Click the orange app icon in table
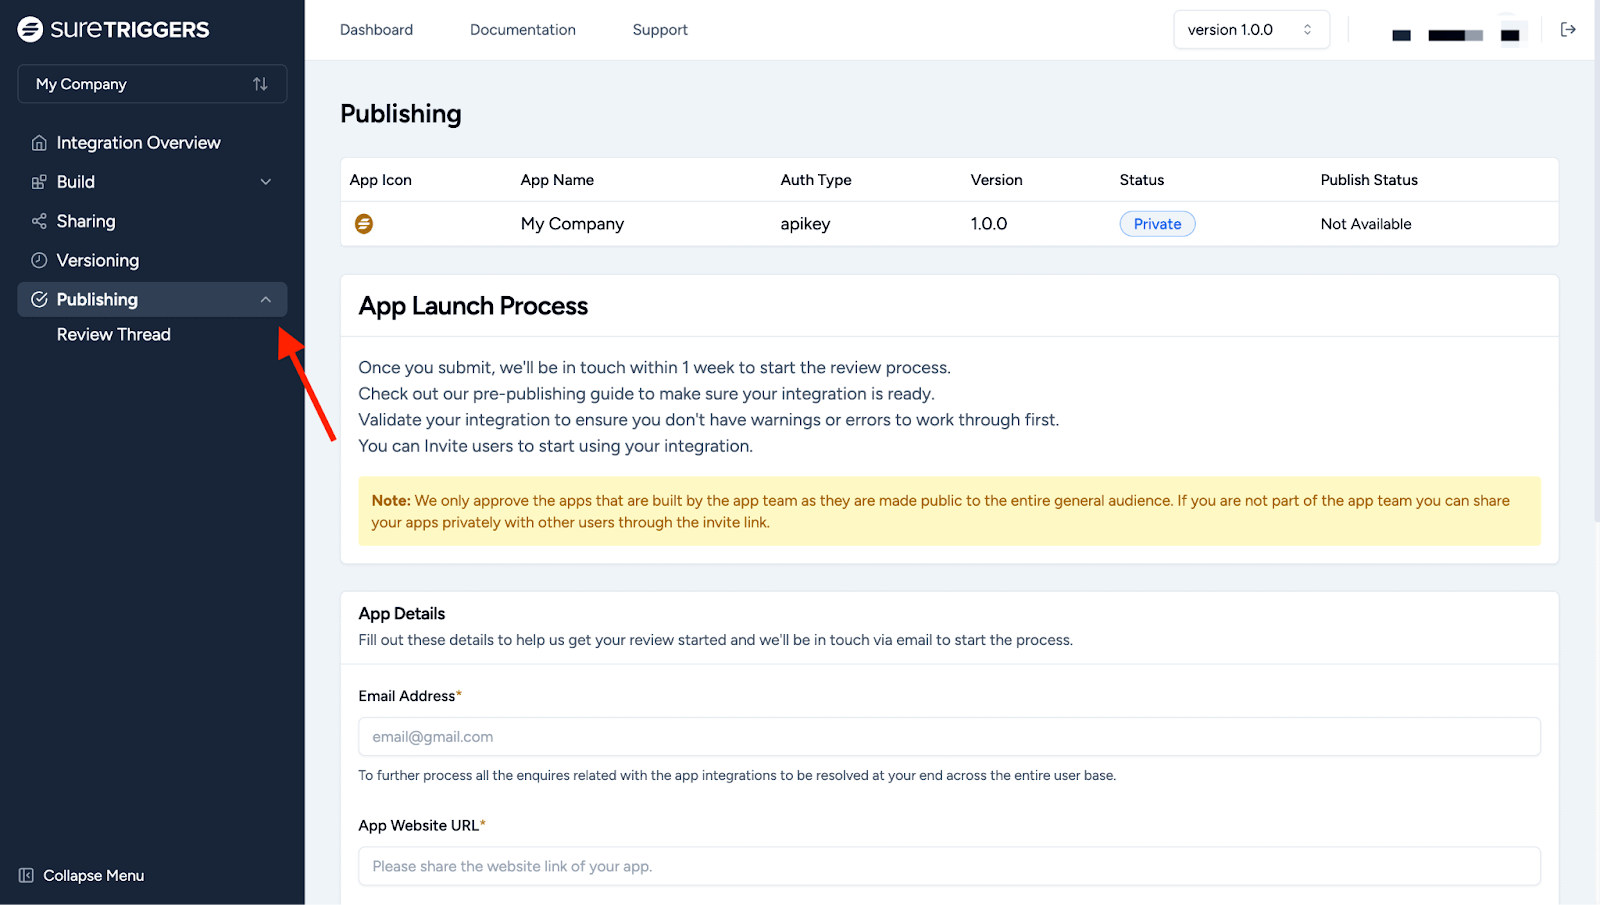The image size is (1600, 905). (x=364, y=224)
